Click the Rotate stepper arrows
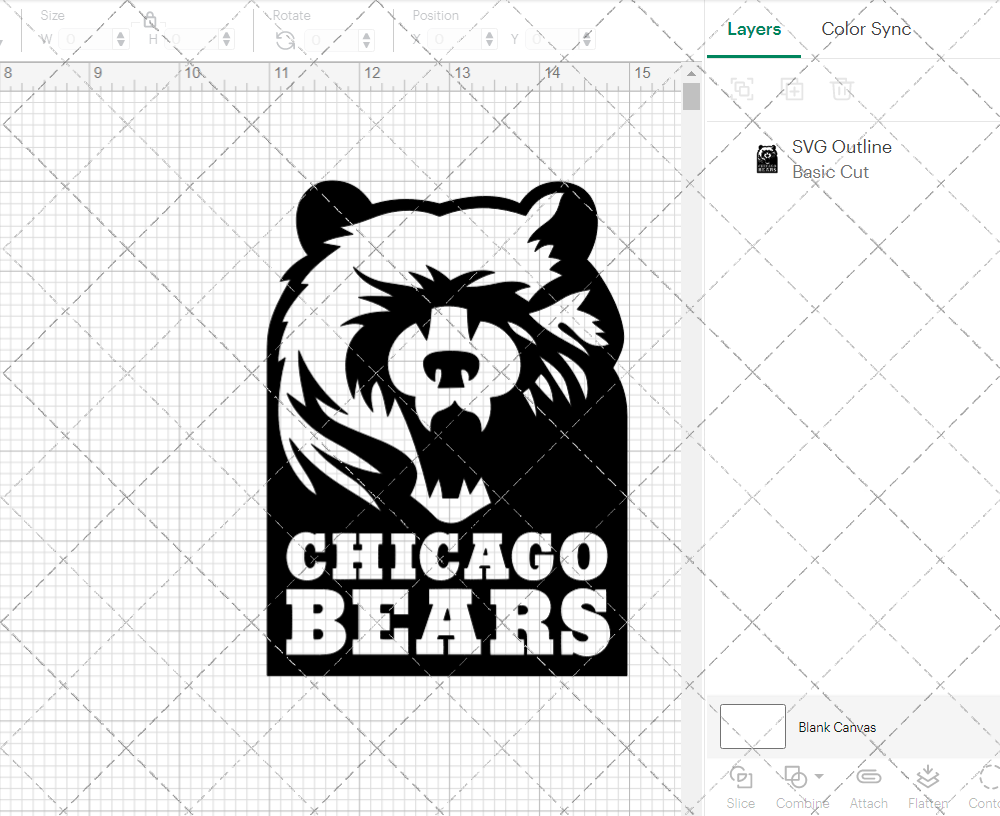The image size is (1000, 816). 367,40
